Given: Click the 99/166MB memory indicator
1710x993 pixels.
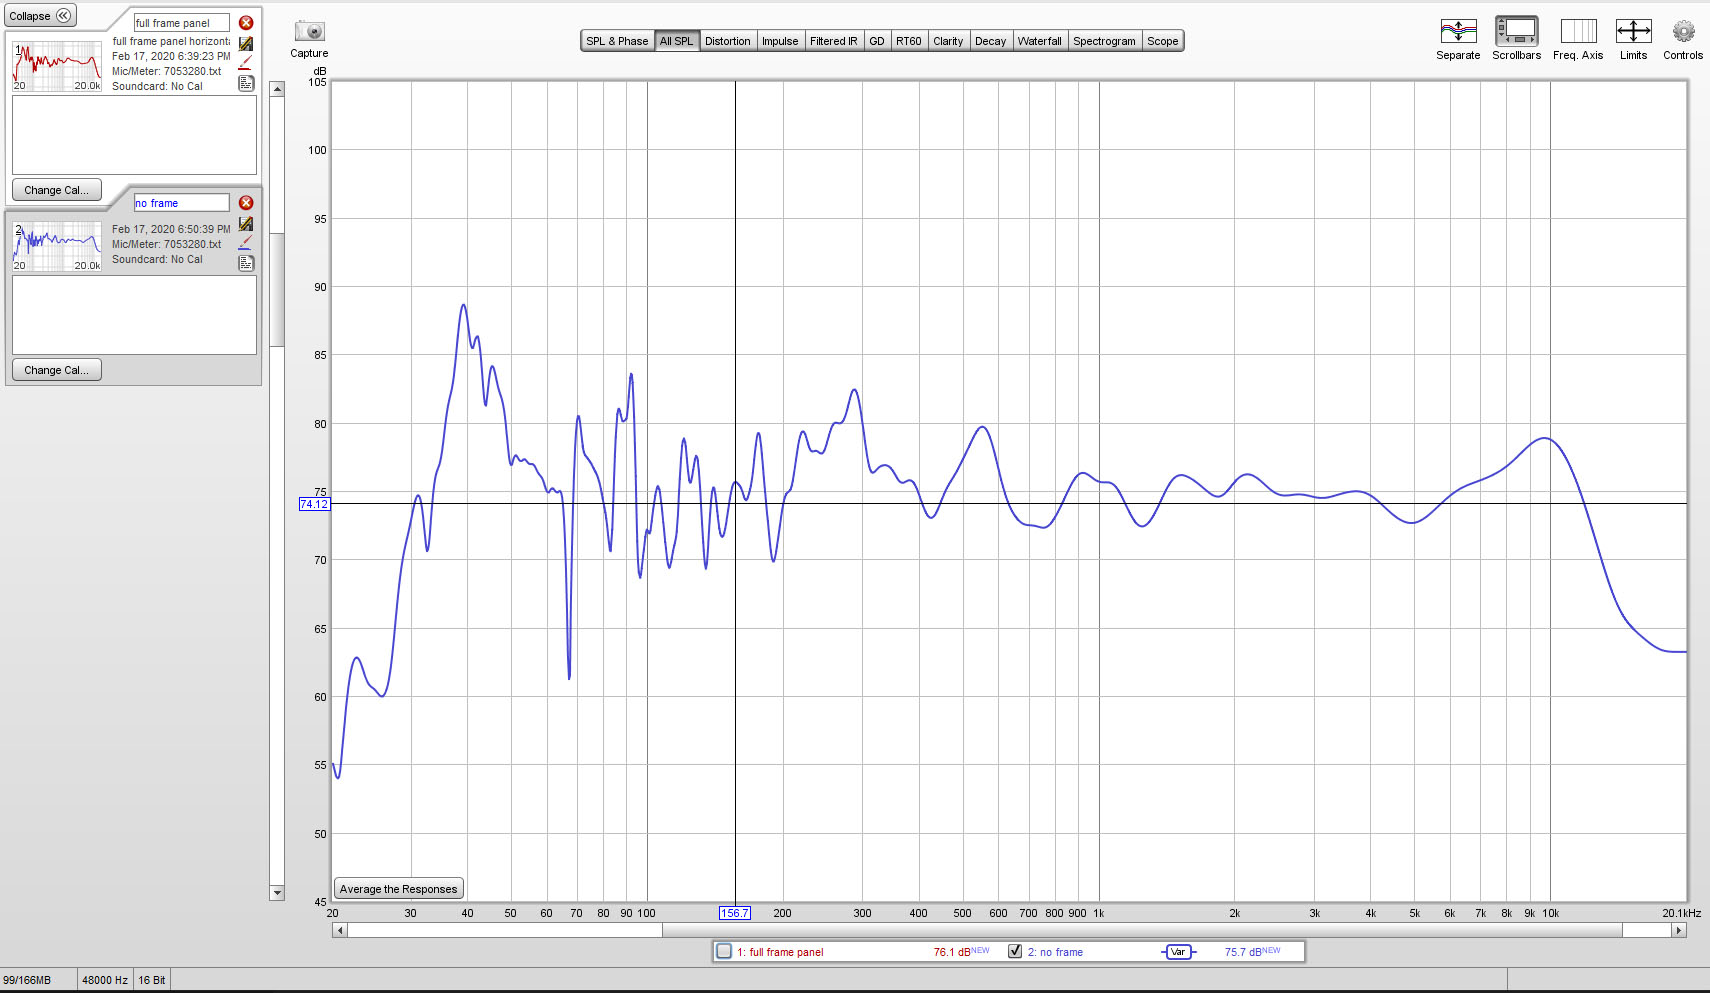Looking at the screenshot, I should point(27,980).
